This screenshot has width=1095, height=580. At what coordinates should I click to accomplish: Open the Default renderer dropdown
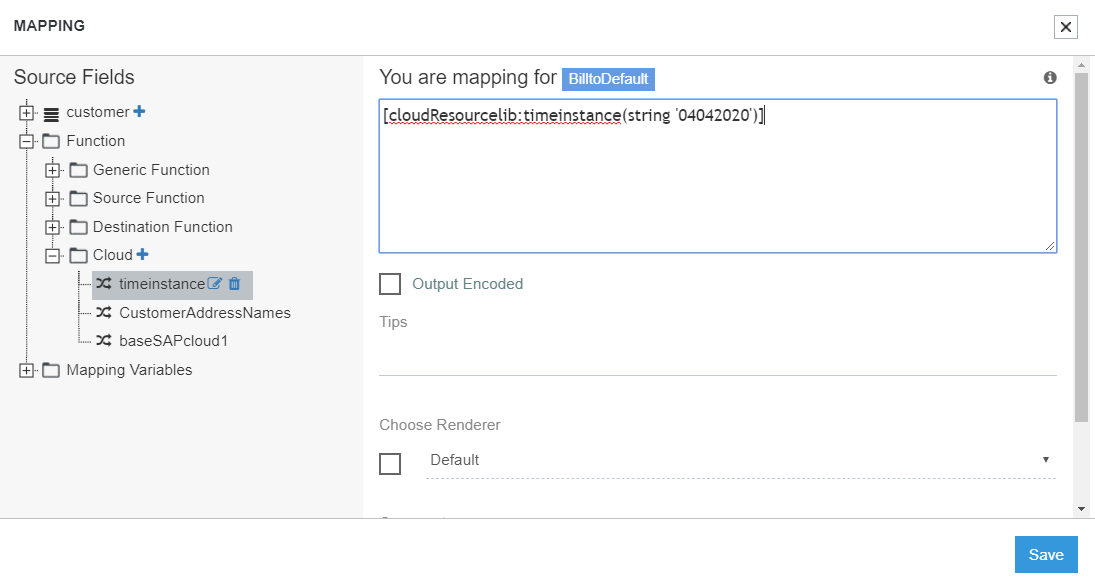point(740,460)
